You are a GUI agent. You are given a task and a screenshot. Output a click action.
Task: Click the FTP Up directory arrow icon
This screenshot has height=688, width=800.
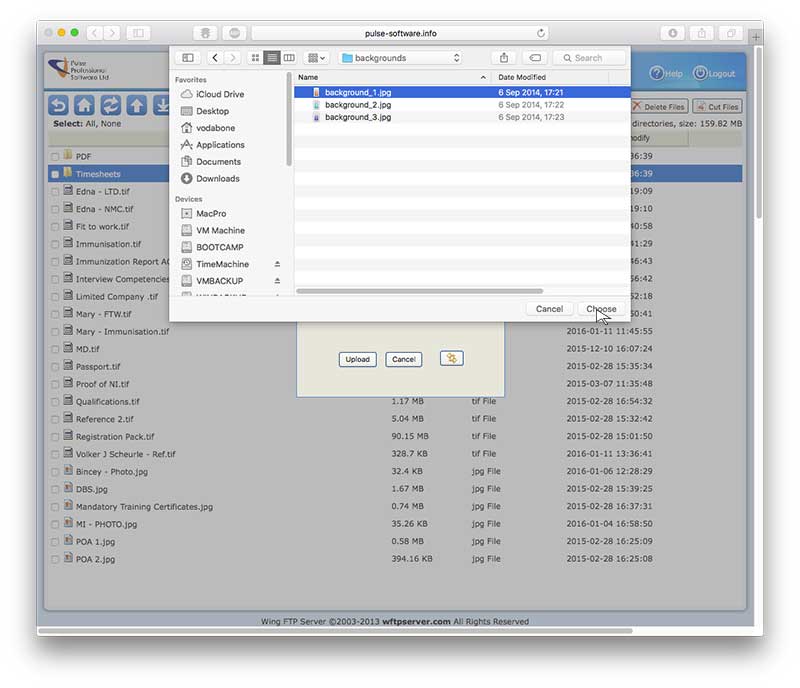click(137, 105)
